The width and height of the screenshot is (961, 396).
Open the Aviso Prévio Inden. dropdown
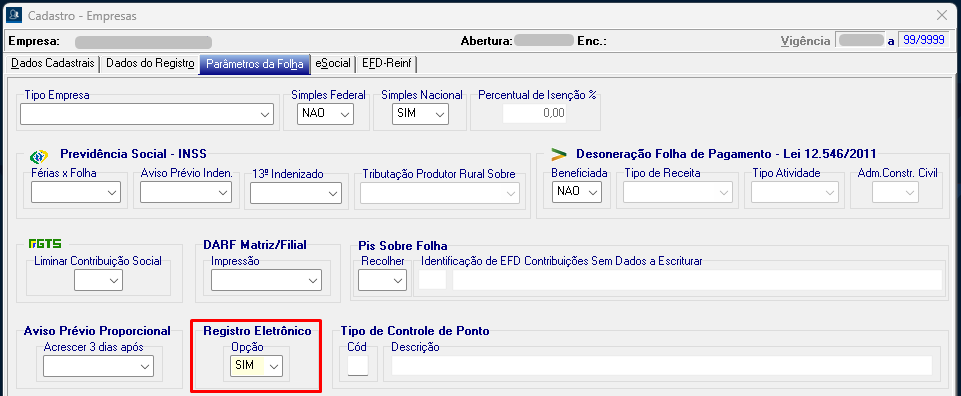tap(185, 192)
